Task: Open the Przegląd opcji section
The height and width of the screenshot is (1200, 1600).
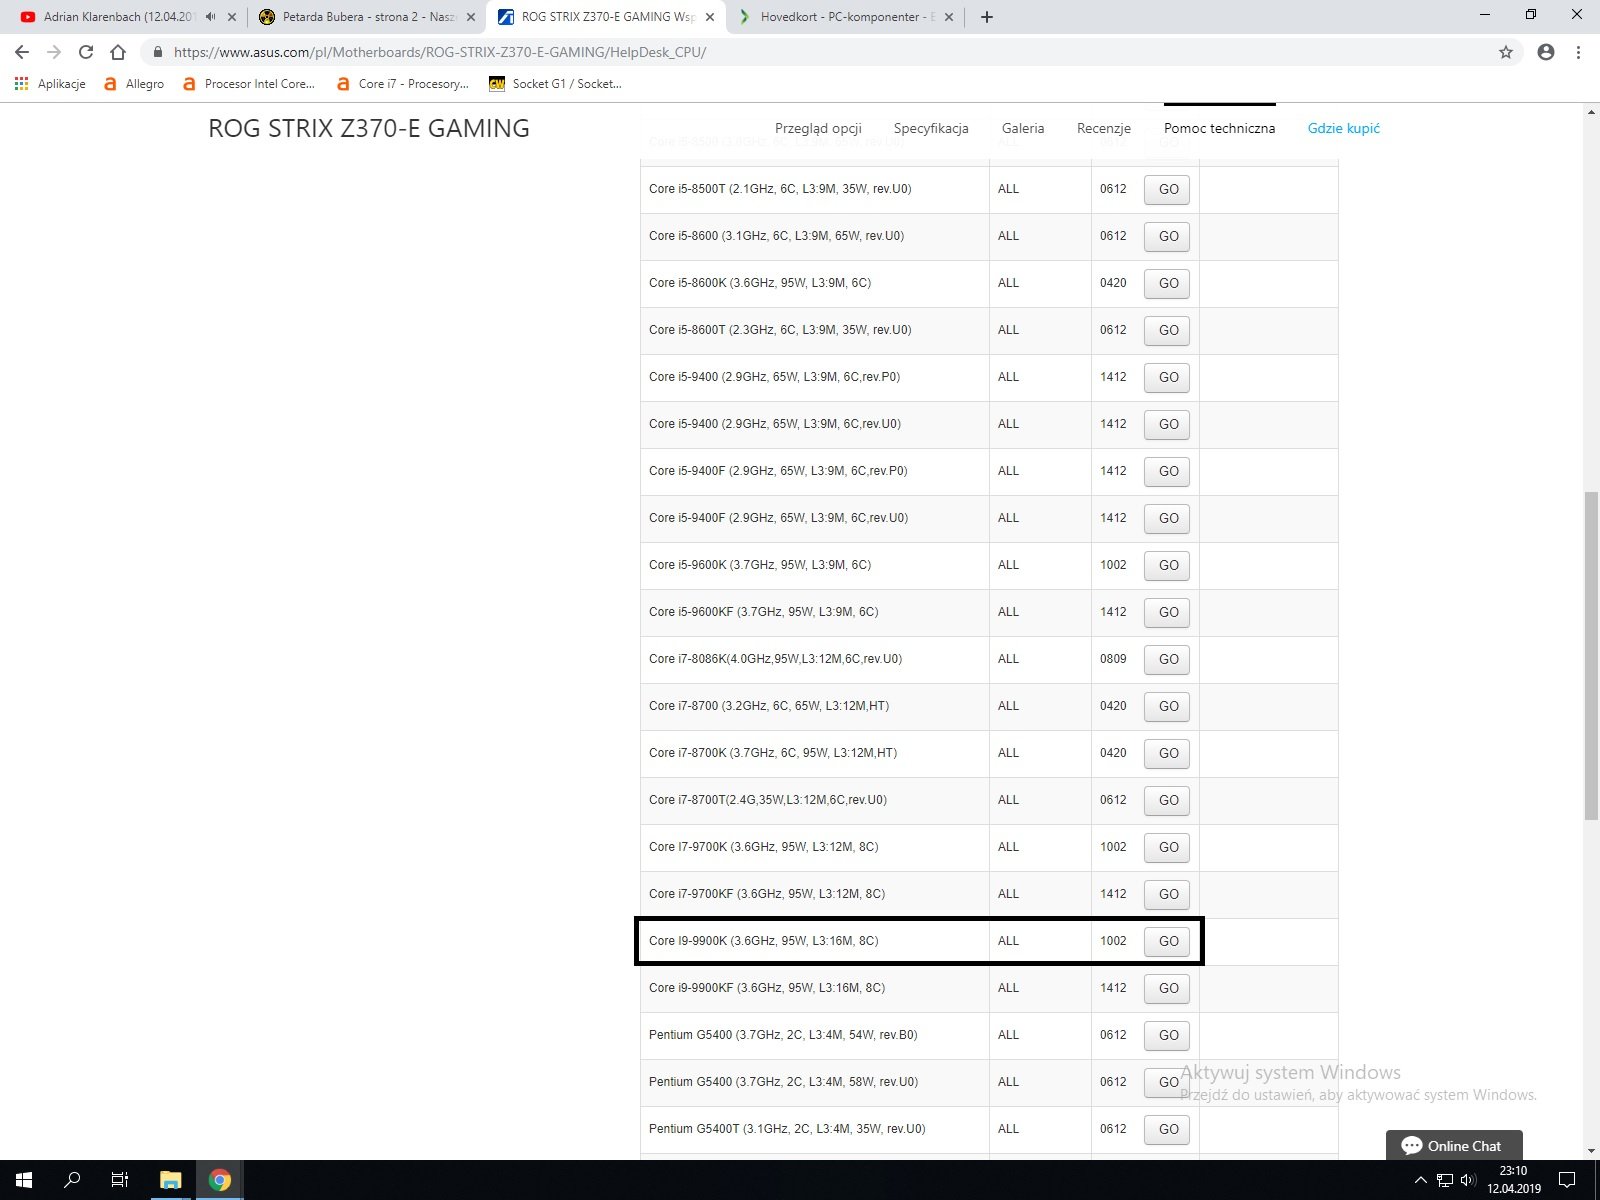Action: click(x=818, y=128)
